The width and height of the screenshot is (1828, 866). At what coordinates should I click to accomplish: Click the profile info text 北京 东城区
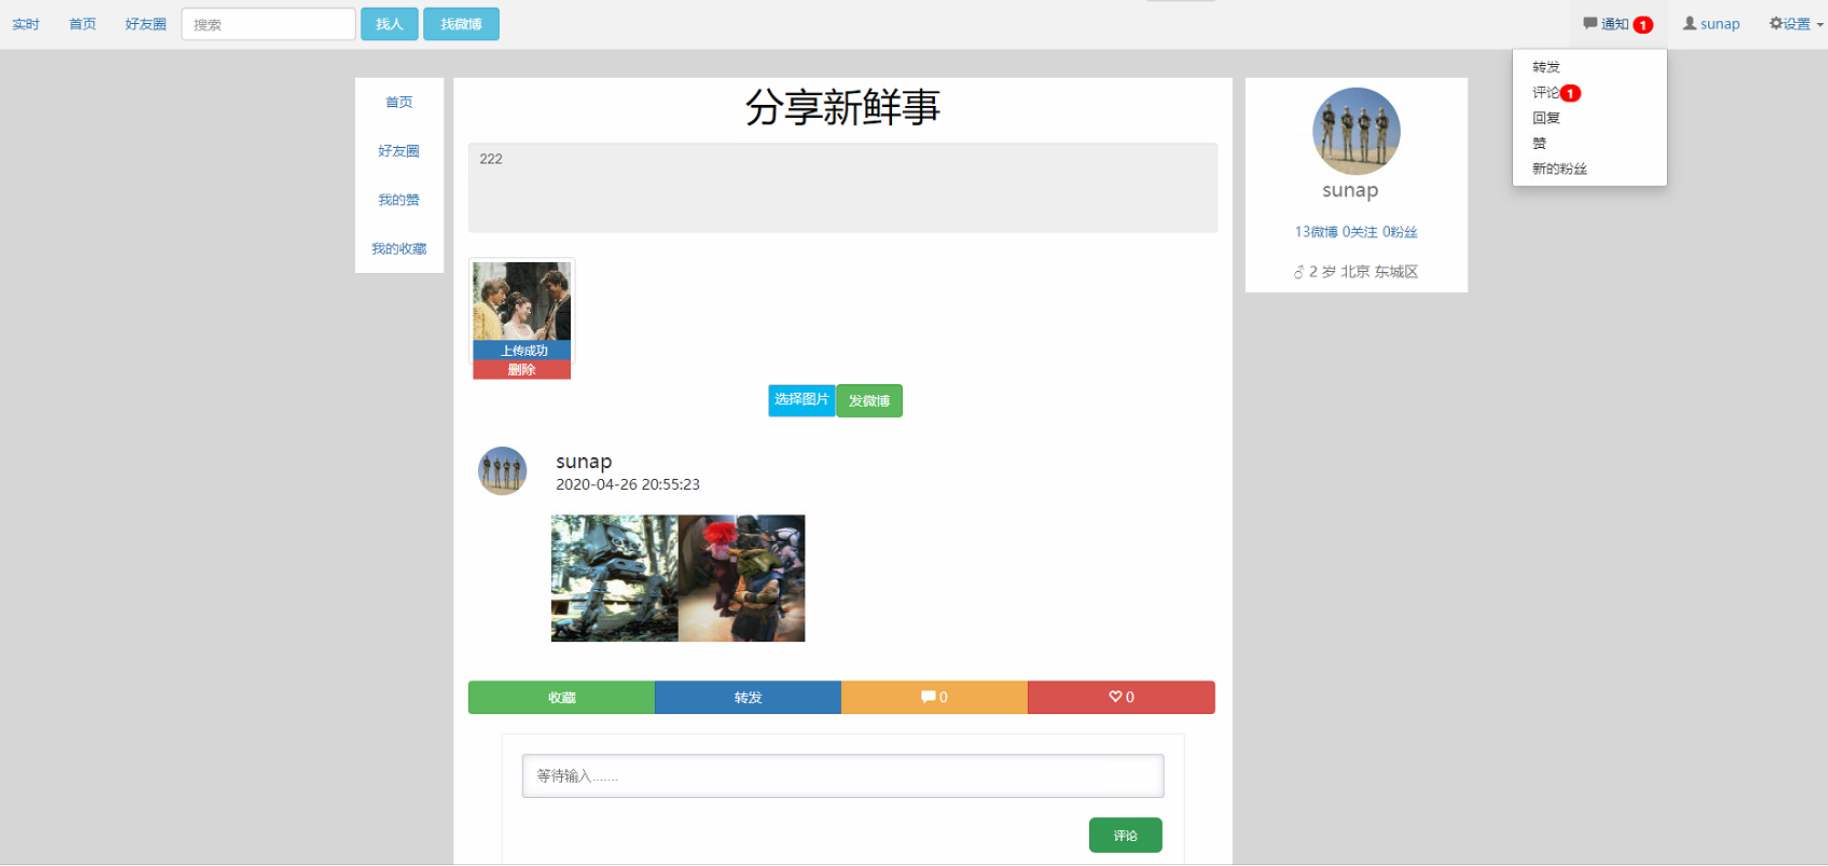click(1379, 272)
